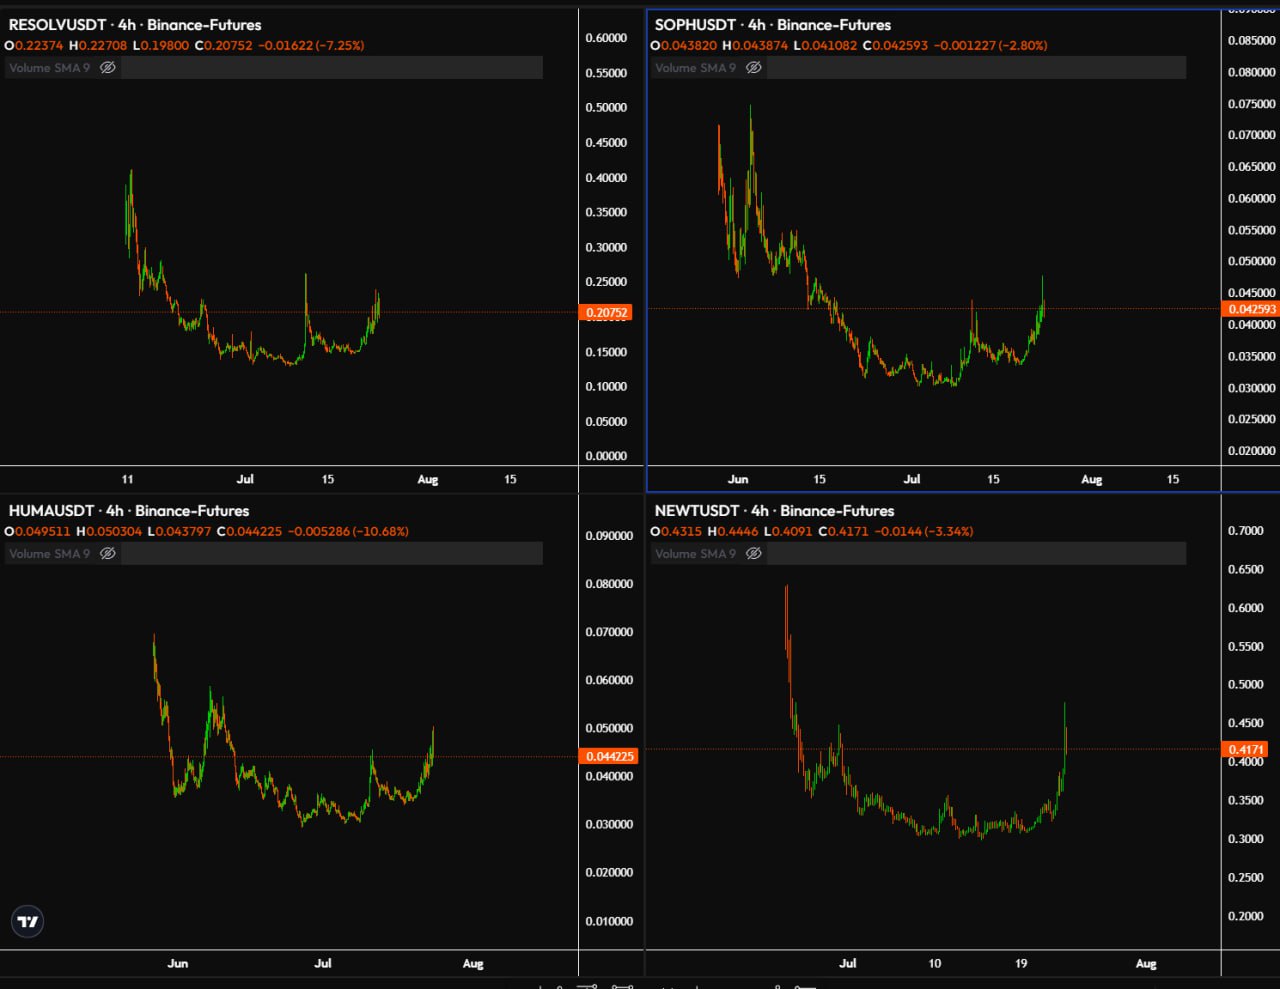Click the 0.042593 current price tag
Screen dimensions: 1280x989
[x=1251, y=309]
